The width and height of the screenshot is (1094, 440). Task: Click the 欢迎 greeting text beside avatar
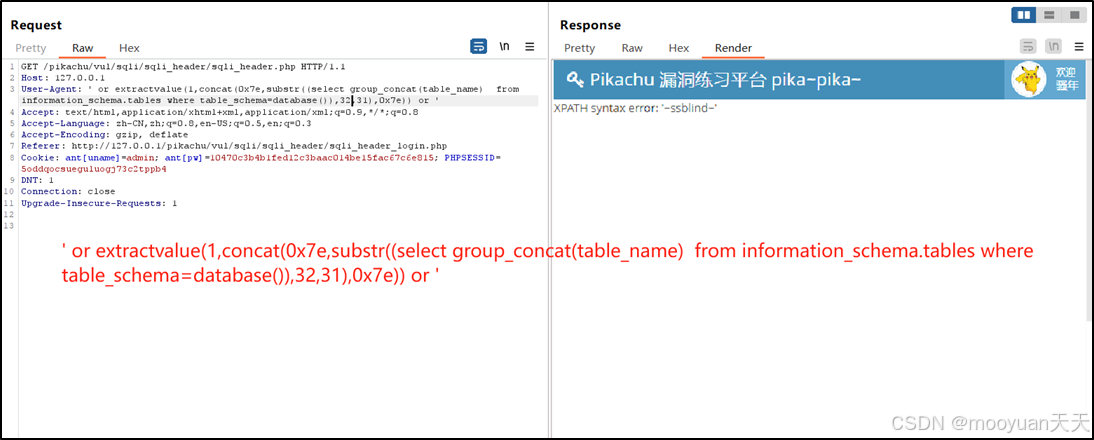(1066, 73)
